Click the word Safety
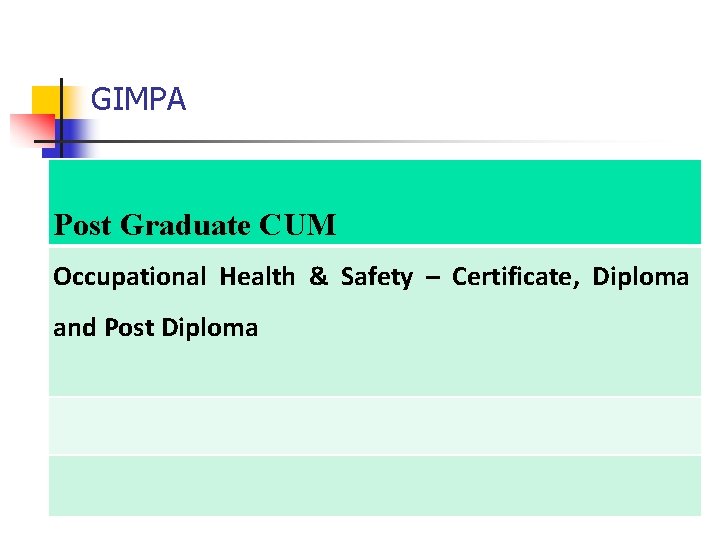The image size is (720, 540). point(377,277)
